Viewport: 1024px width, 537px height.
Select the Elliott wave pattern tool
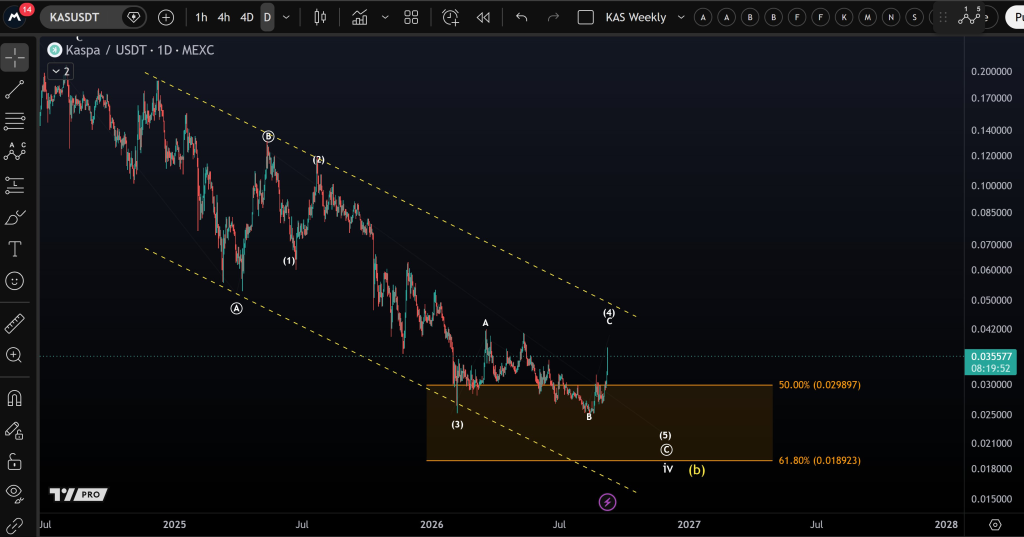[x=14, y=152]
